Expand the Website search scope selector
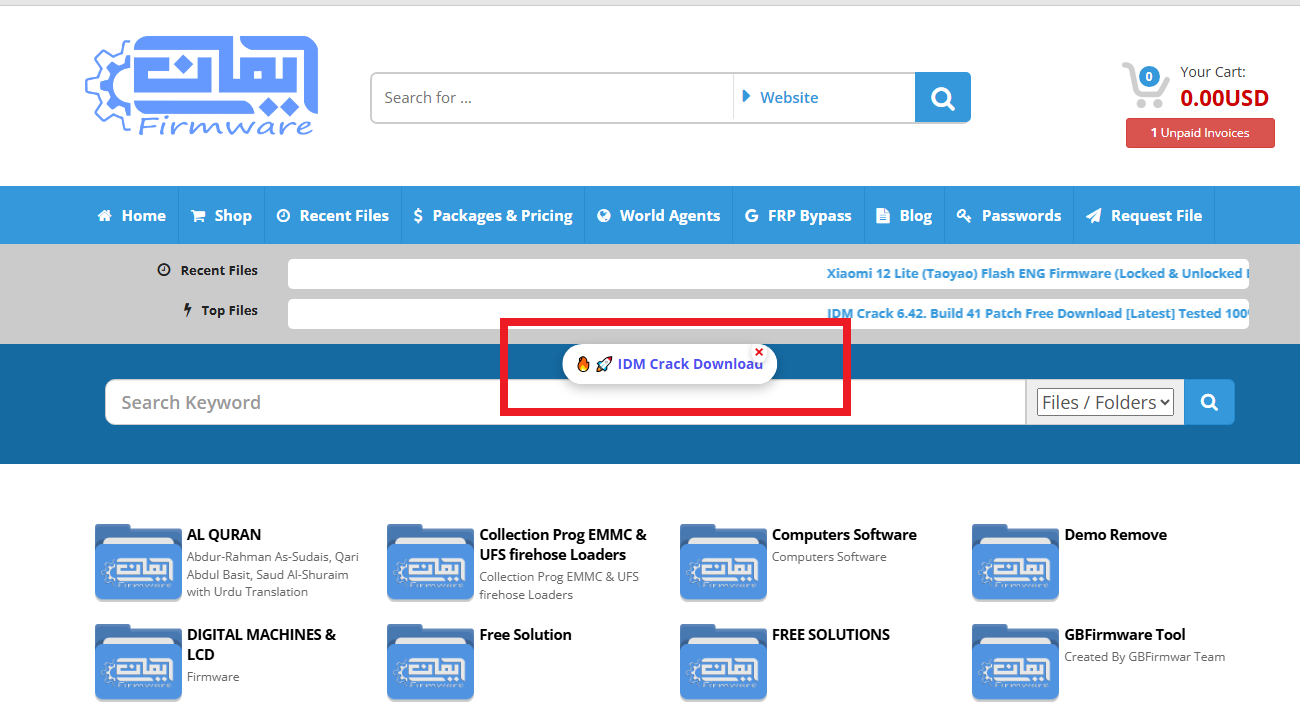The image size is (1300, 713). (x=823, y=98)
